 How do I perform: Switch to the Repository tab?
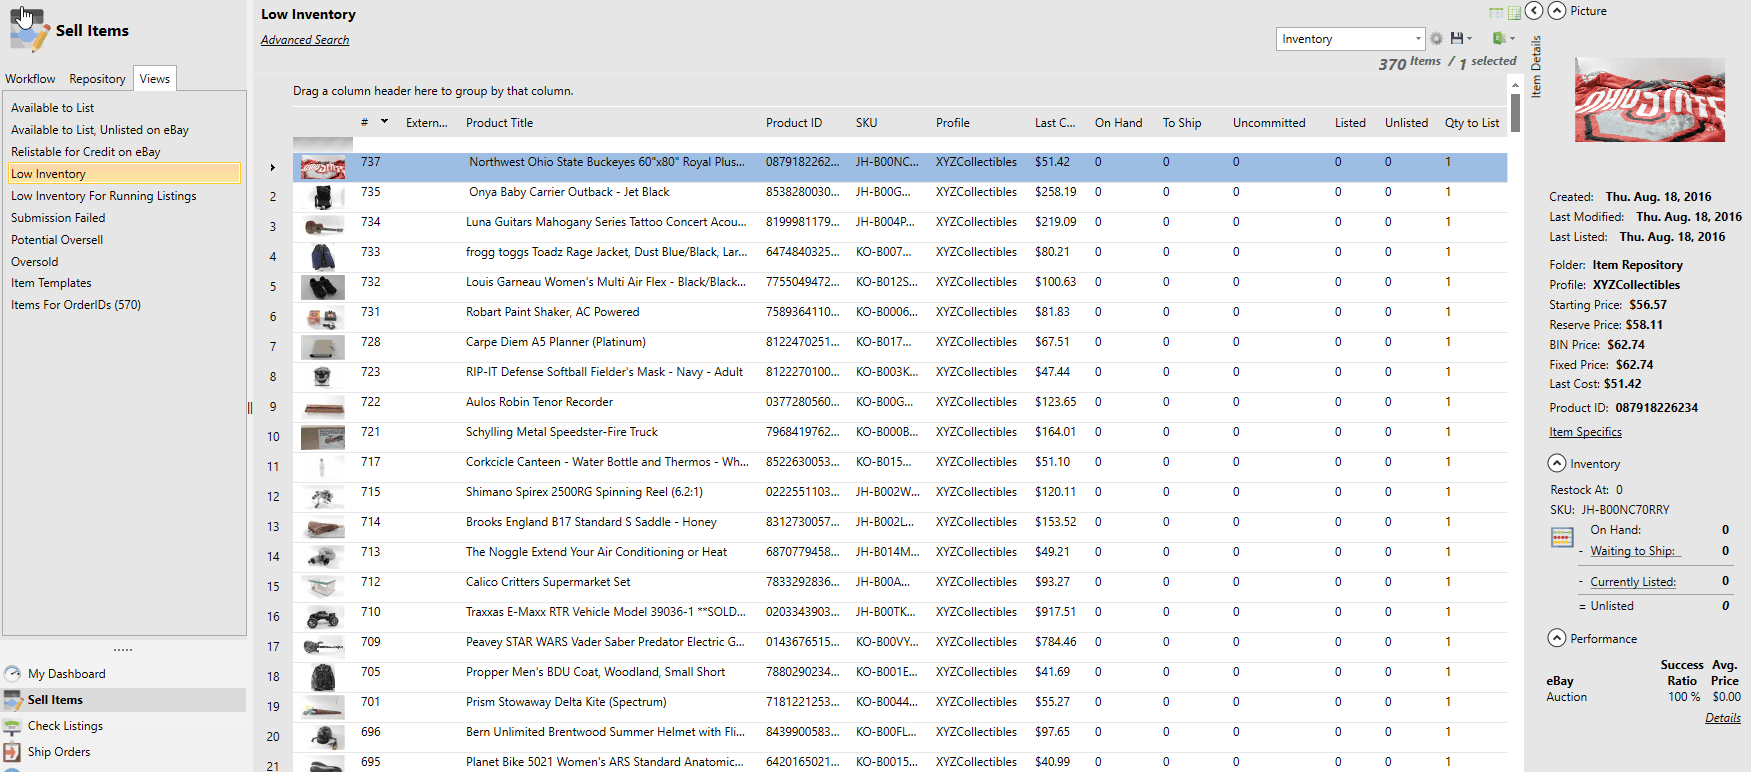pyautogui.click(x=97, y=79)
